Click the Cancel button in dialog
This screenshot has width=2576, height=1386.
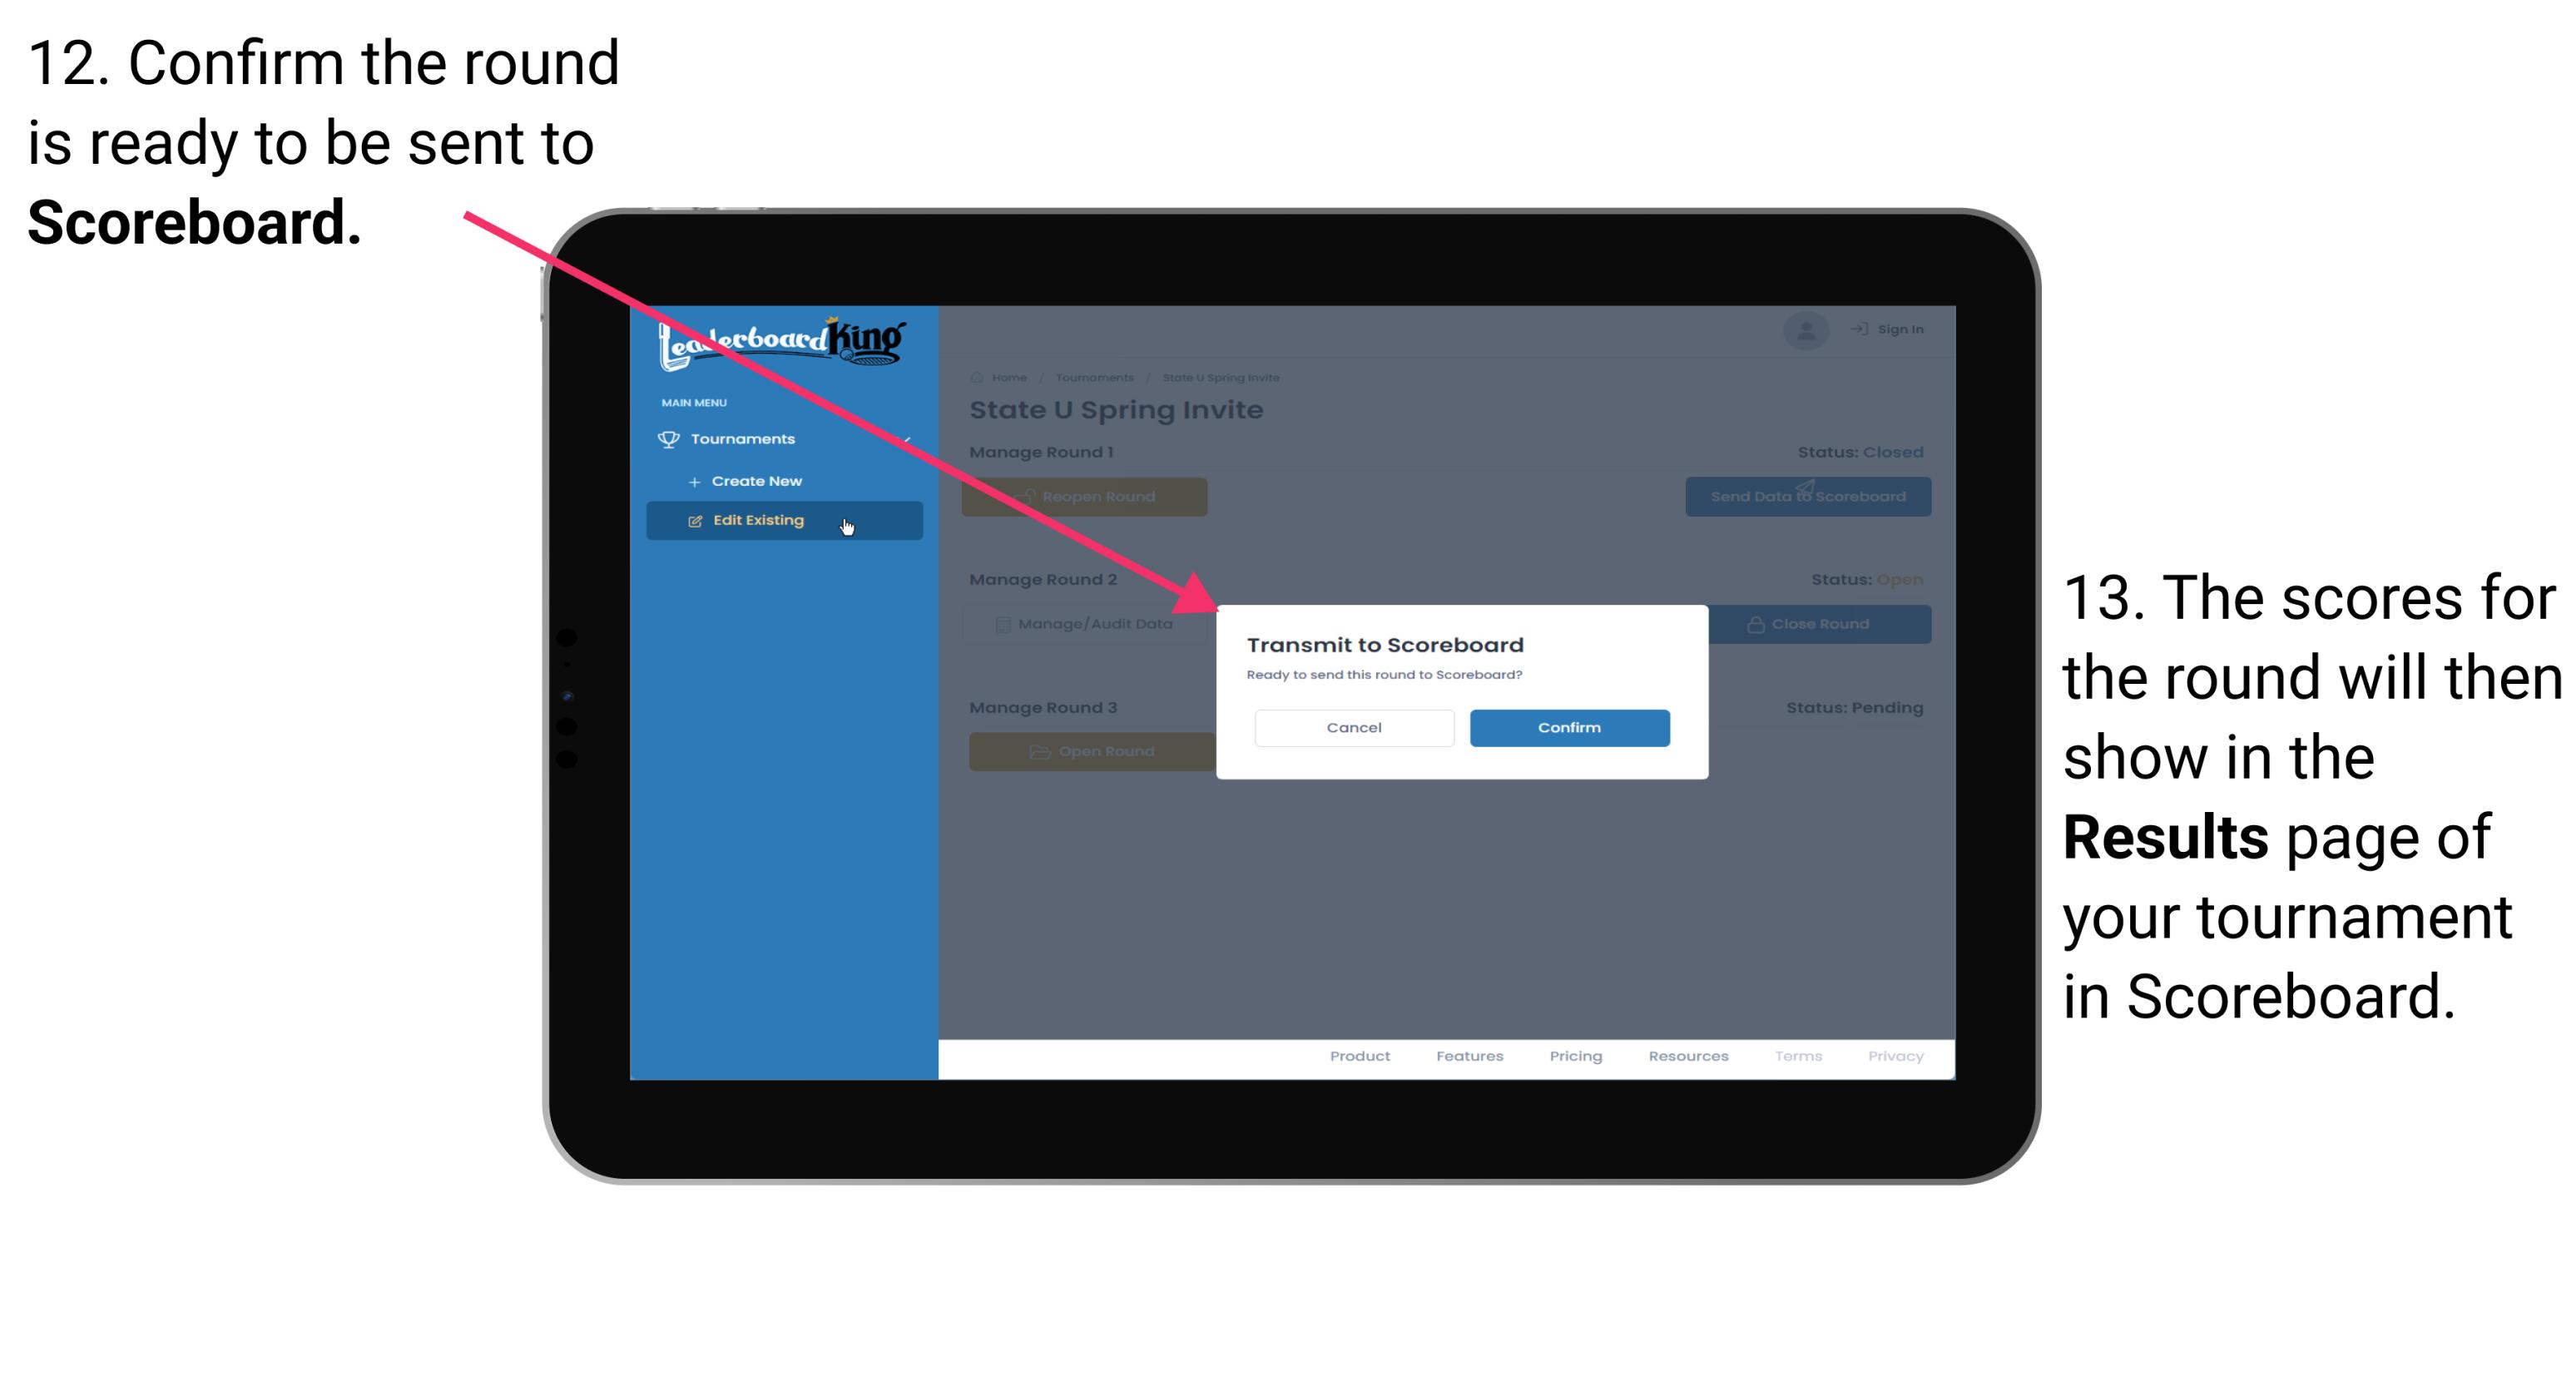(1355, 727)
